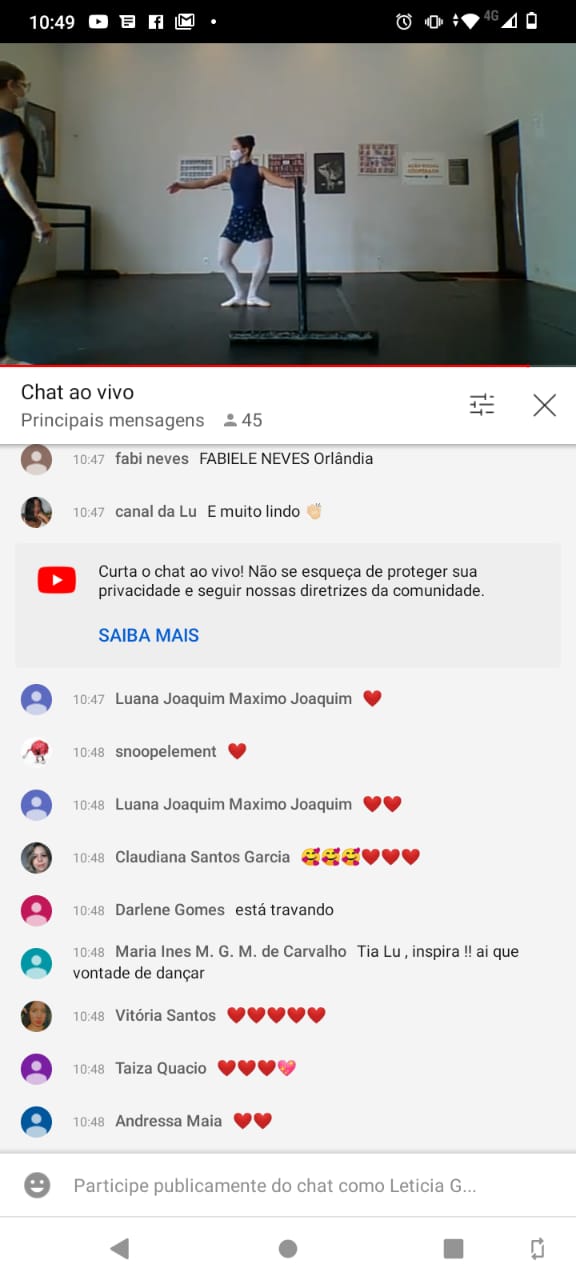Tap the Chat ao vivo header title
The width and height of the screenshot is (576, 1280).
tap(77, 392)
